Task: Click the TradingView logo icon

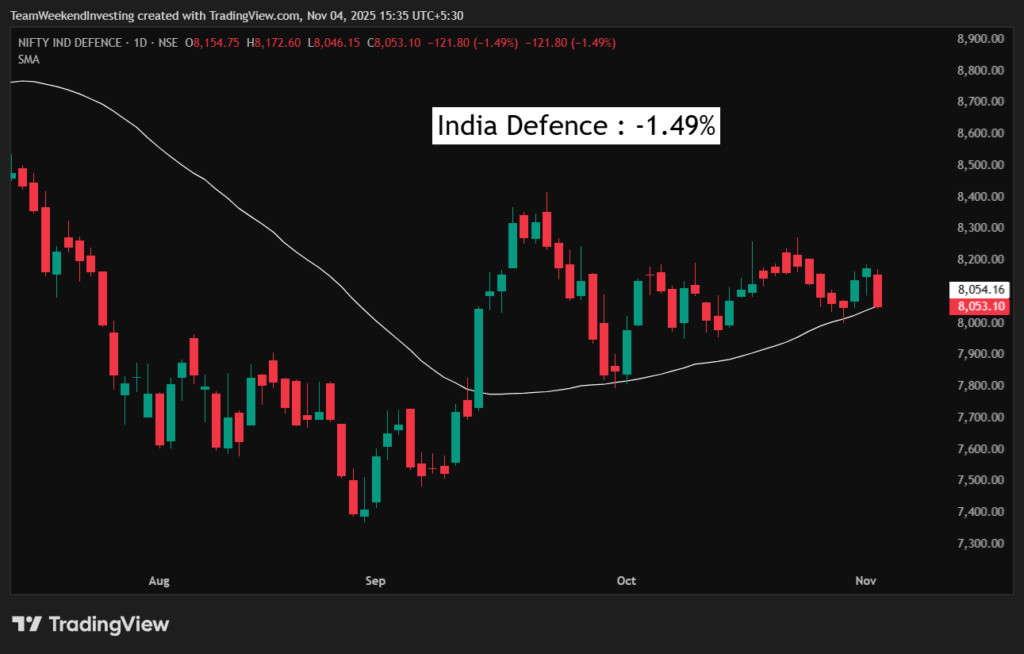Action: tap(27, 624)
